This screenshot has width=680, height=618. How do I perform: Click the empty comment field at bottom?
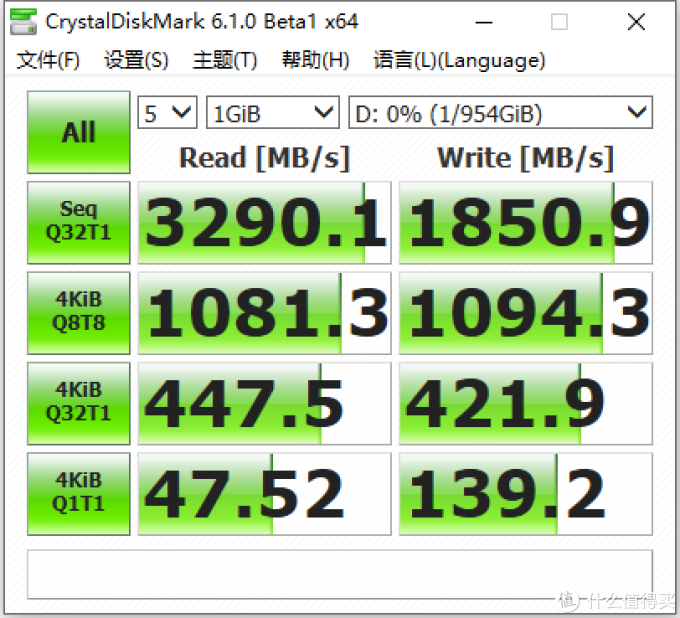(x=340, y=575)
